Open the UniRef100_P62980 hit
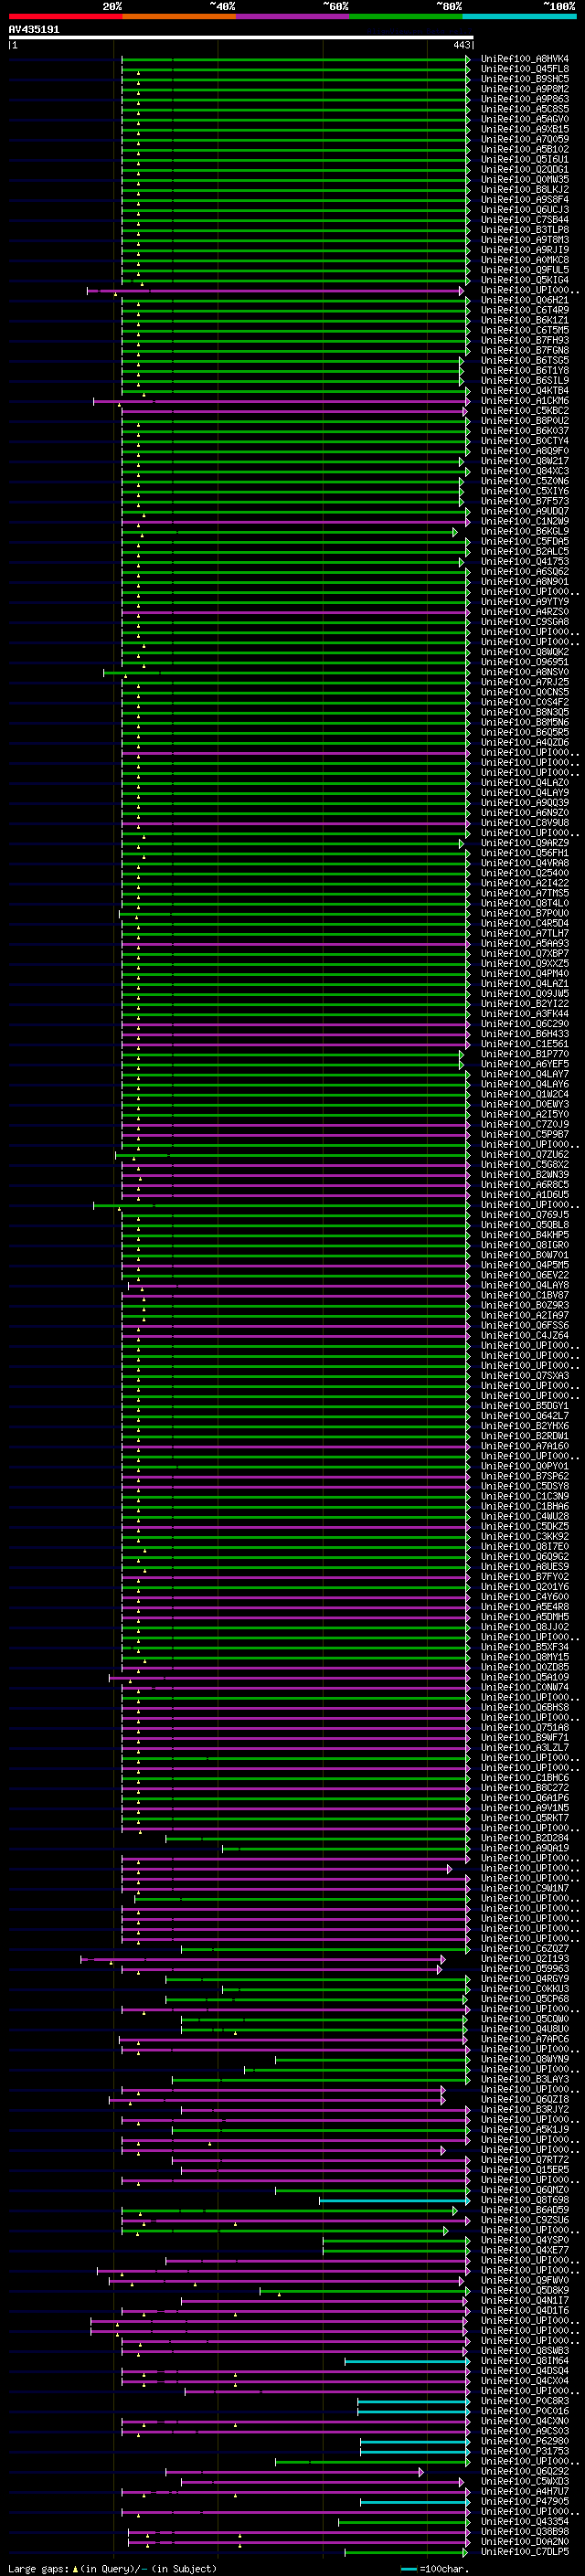 (525, 2441)
